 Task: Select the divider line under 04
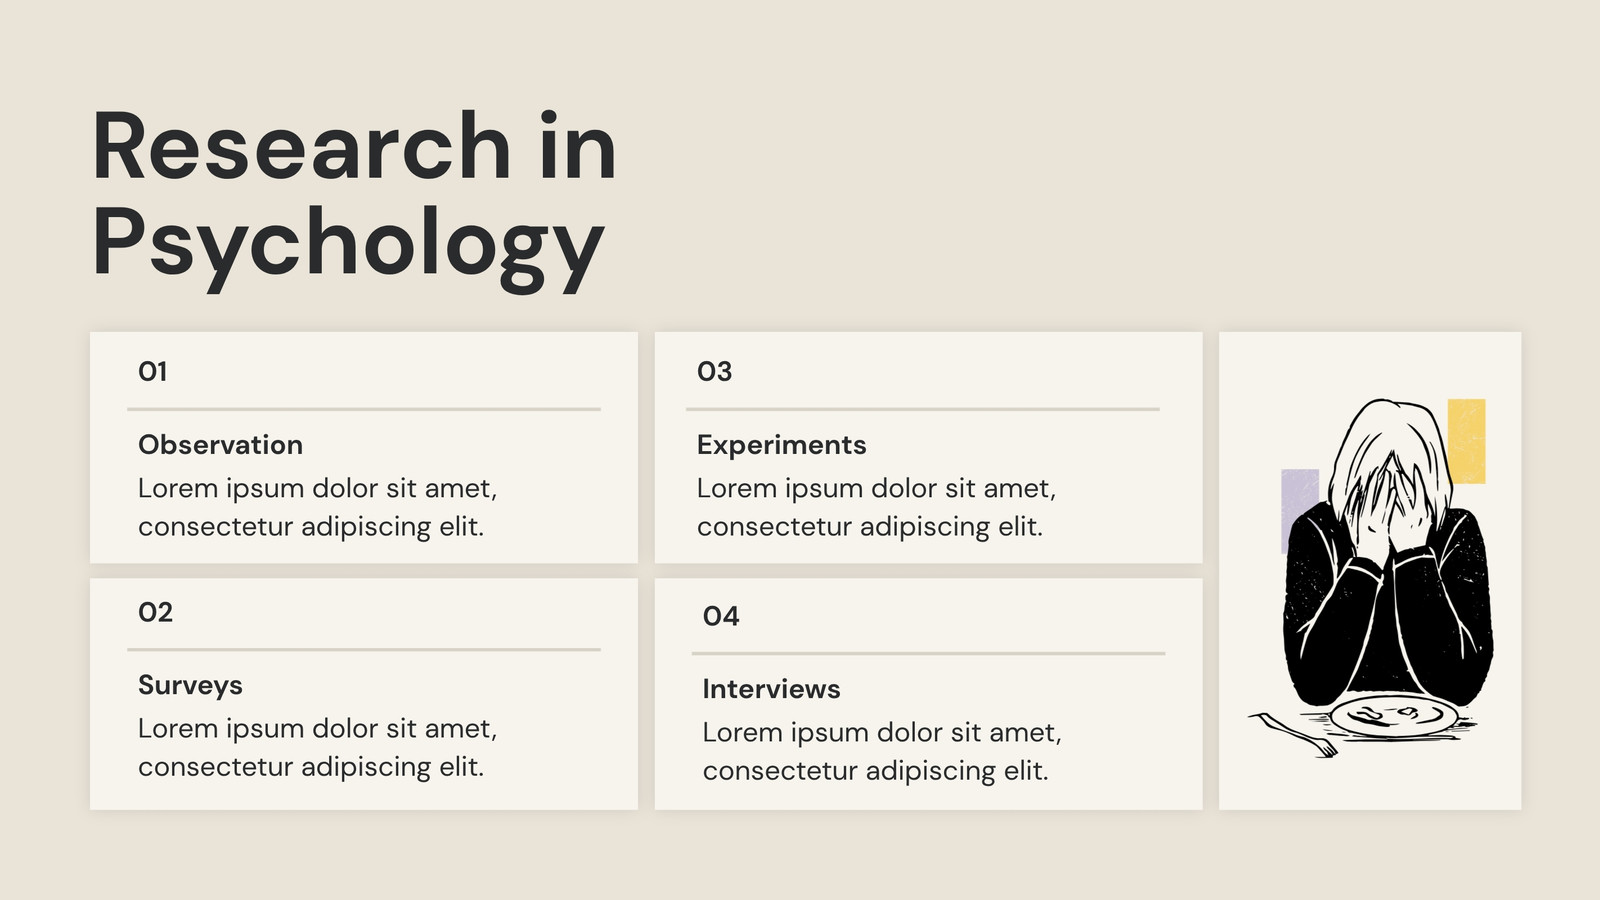928,653
